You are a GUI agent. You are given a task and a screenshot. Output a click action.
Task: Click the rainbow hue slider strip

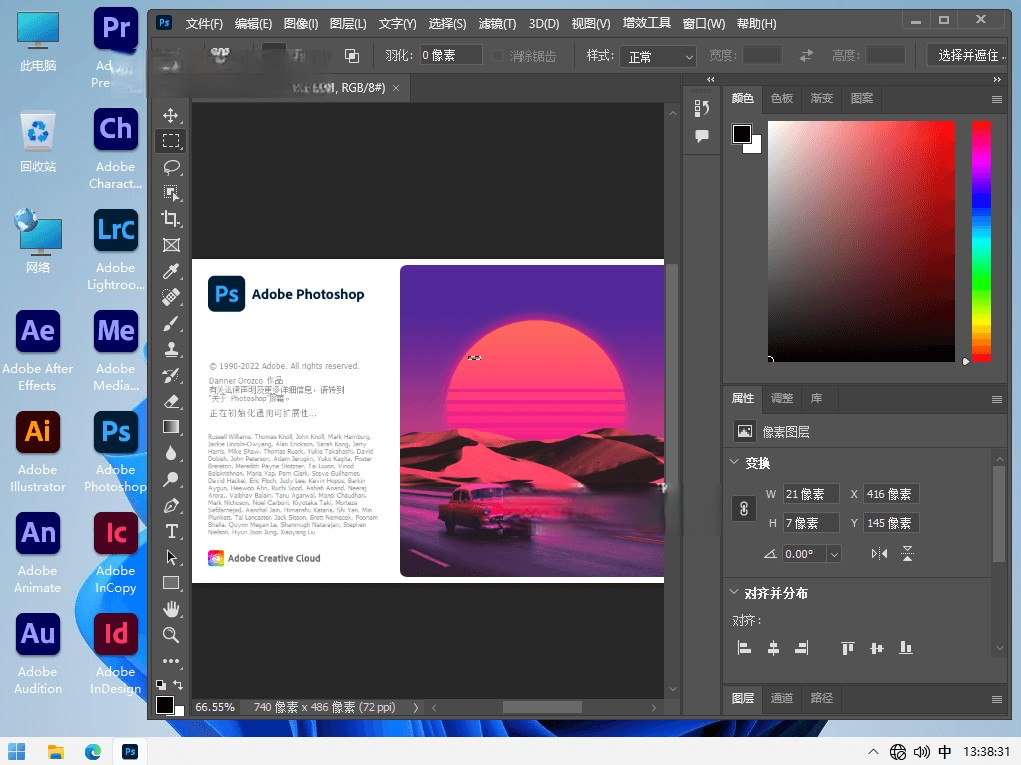[x=981, y=240]
